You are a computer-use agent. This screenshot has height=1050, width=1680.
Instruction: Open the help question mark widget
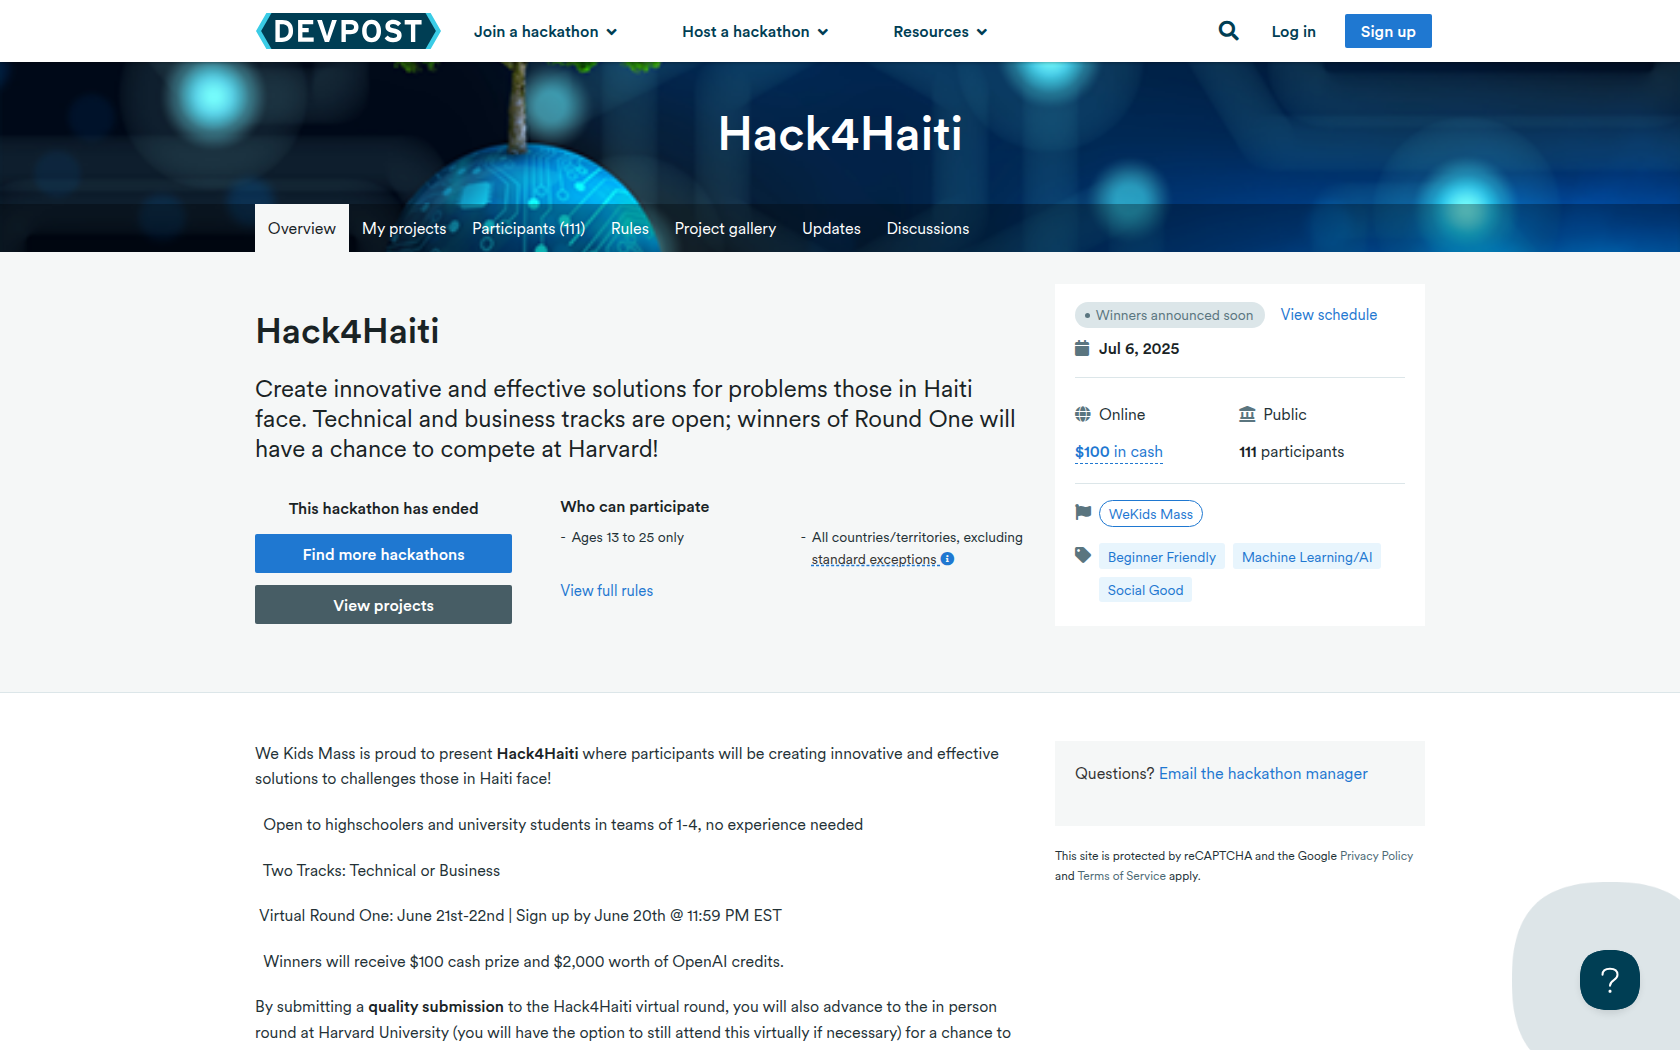1609,980
